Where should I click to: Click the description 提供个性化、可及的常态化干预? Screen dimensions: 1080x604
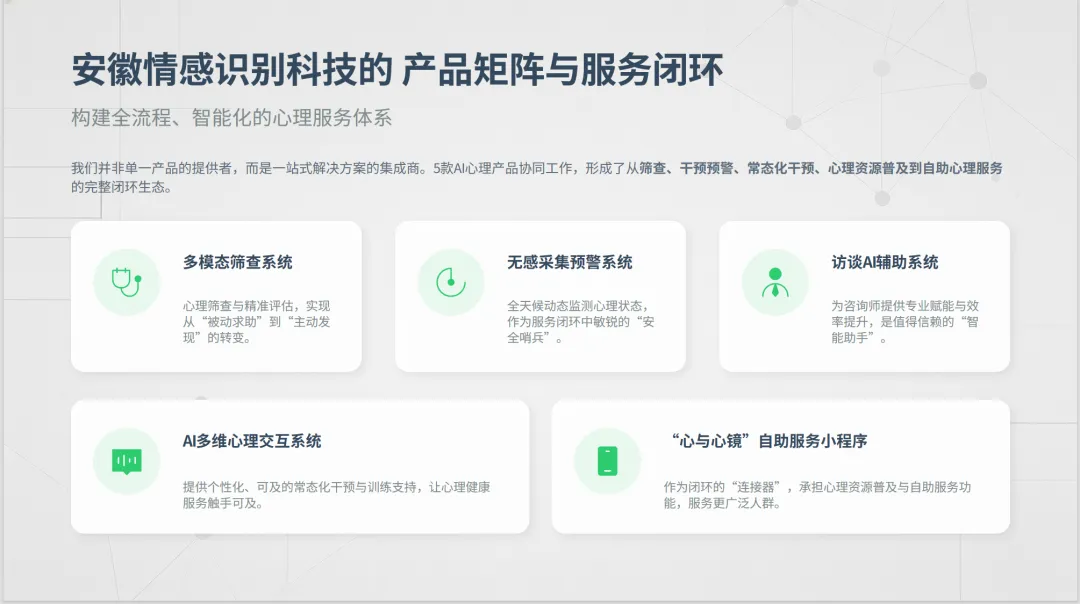point(336,495)
